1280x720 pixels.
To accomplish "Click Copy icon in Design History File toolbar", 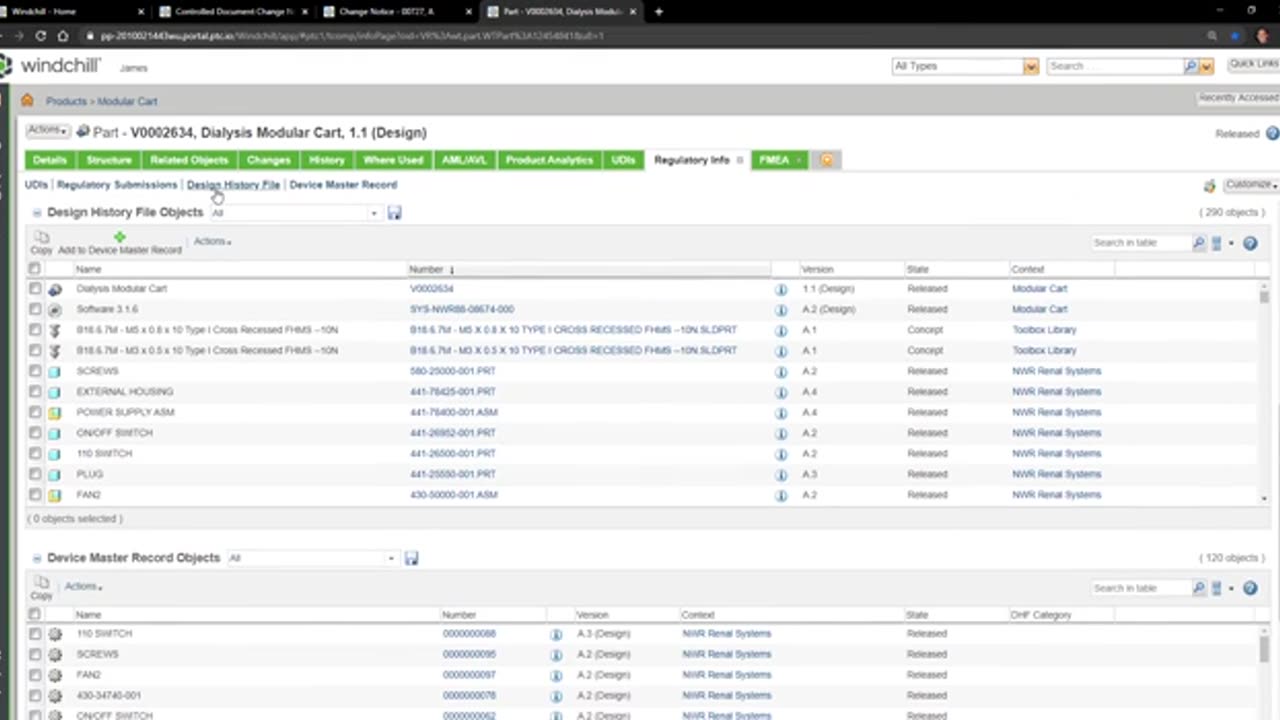I will [x=41, y=238].
